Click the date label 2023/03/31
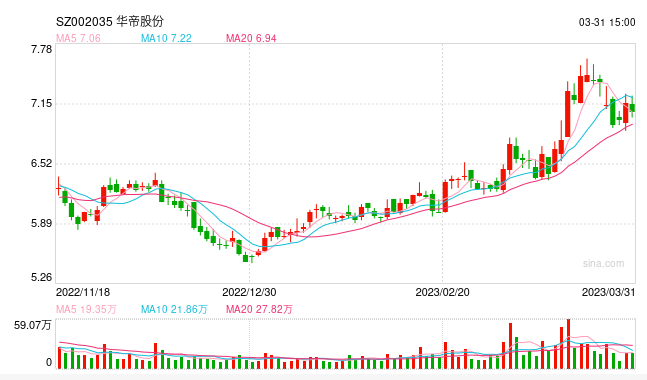This screenshot has width=647, height=380. tap(609, 292)
